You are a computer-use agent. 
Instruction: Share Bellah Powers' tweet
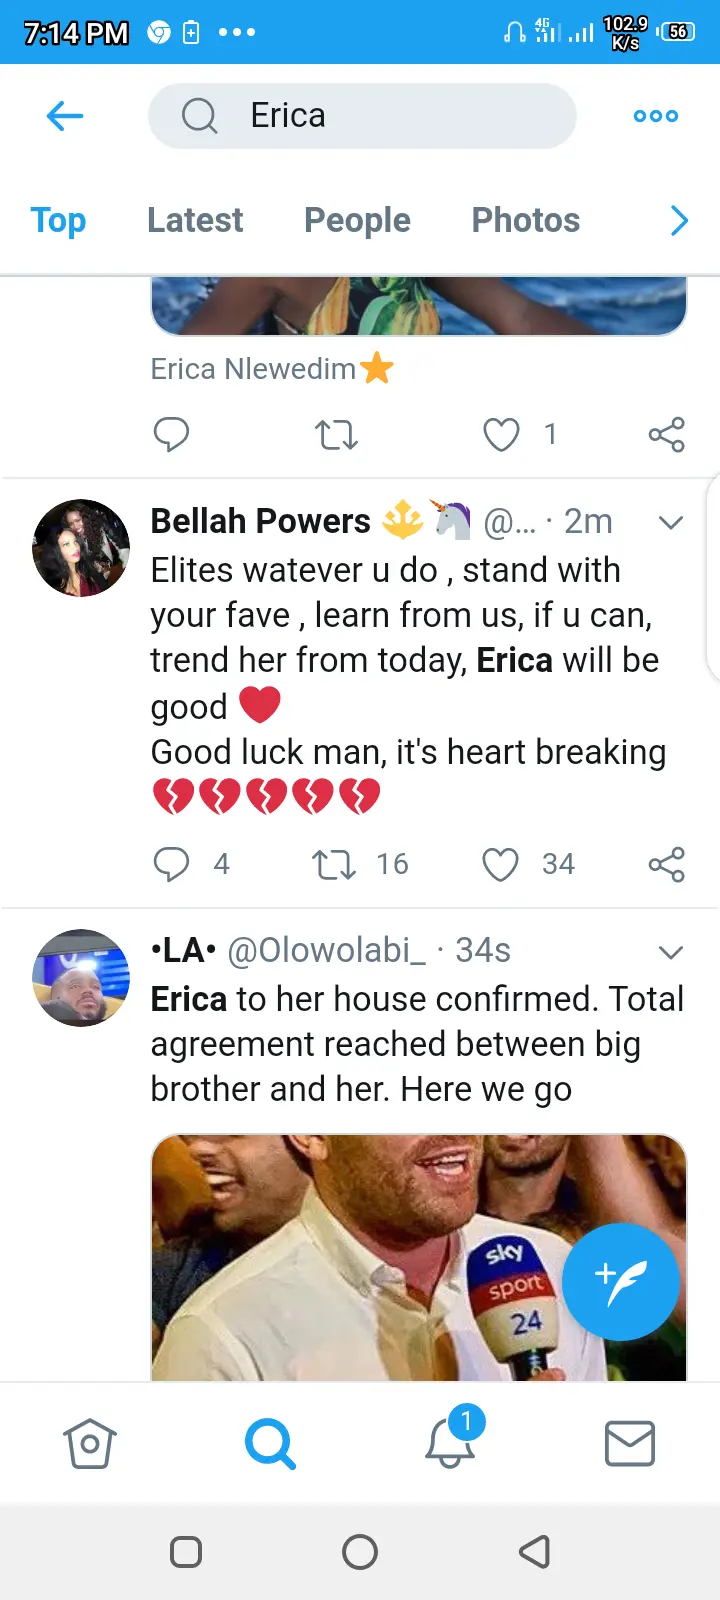666,864
